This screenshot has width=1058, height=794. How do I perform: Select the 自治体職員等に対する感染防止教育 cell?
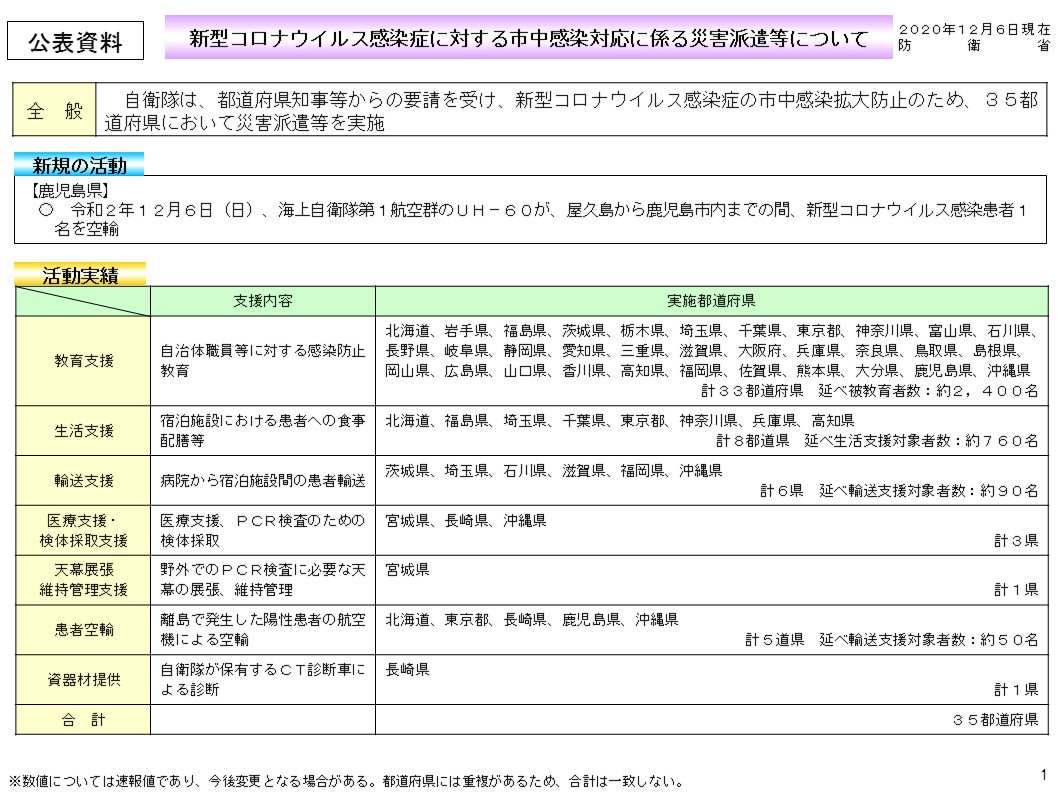(263, 361)
